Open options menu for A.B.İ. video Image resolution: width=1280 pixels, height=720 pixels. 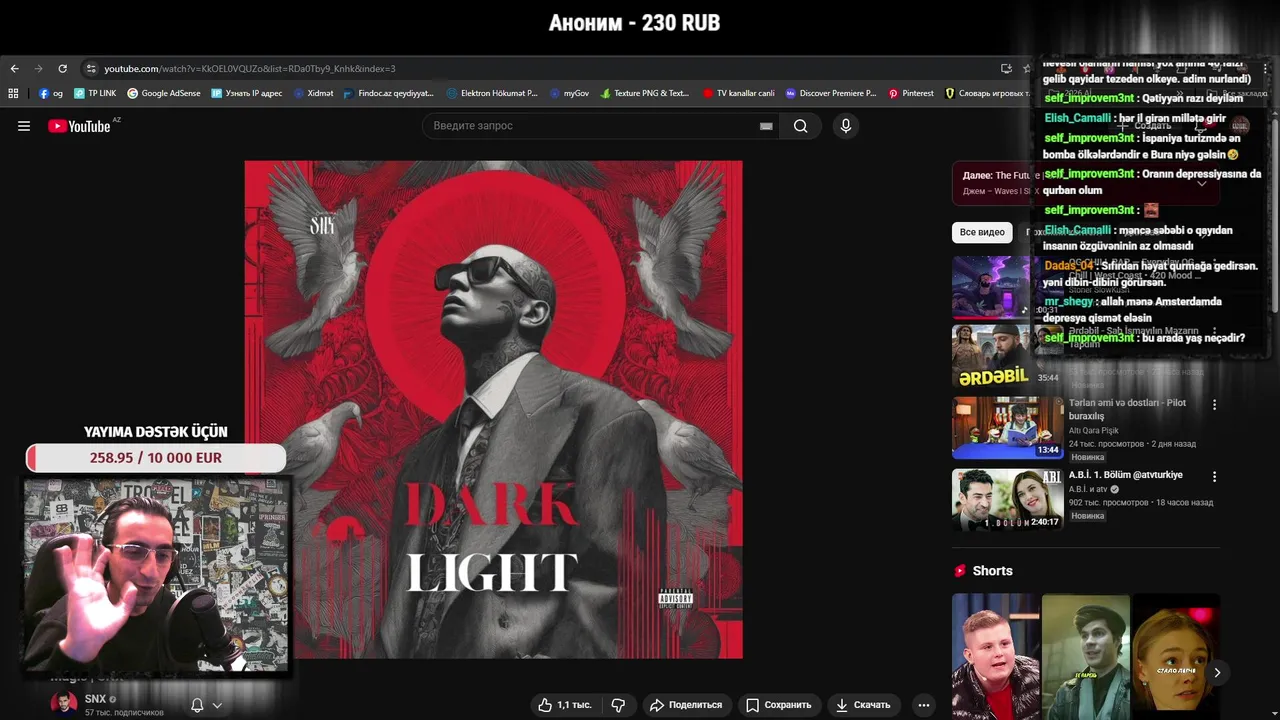1214,477
